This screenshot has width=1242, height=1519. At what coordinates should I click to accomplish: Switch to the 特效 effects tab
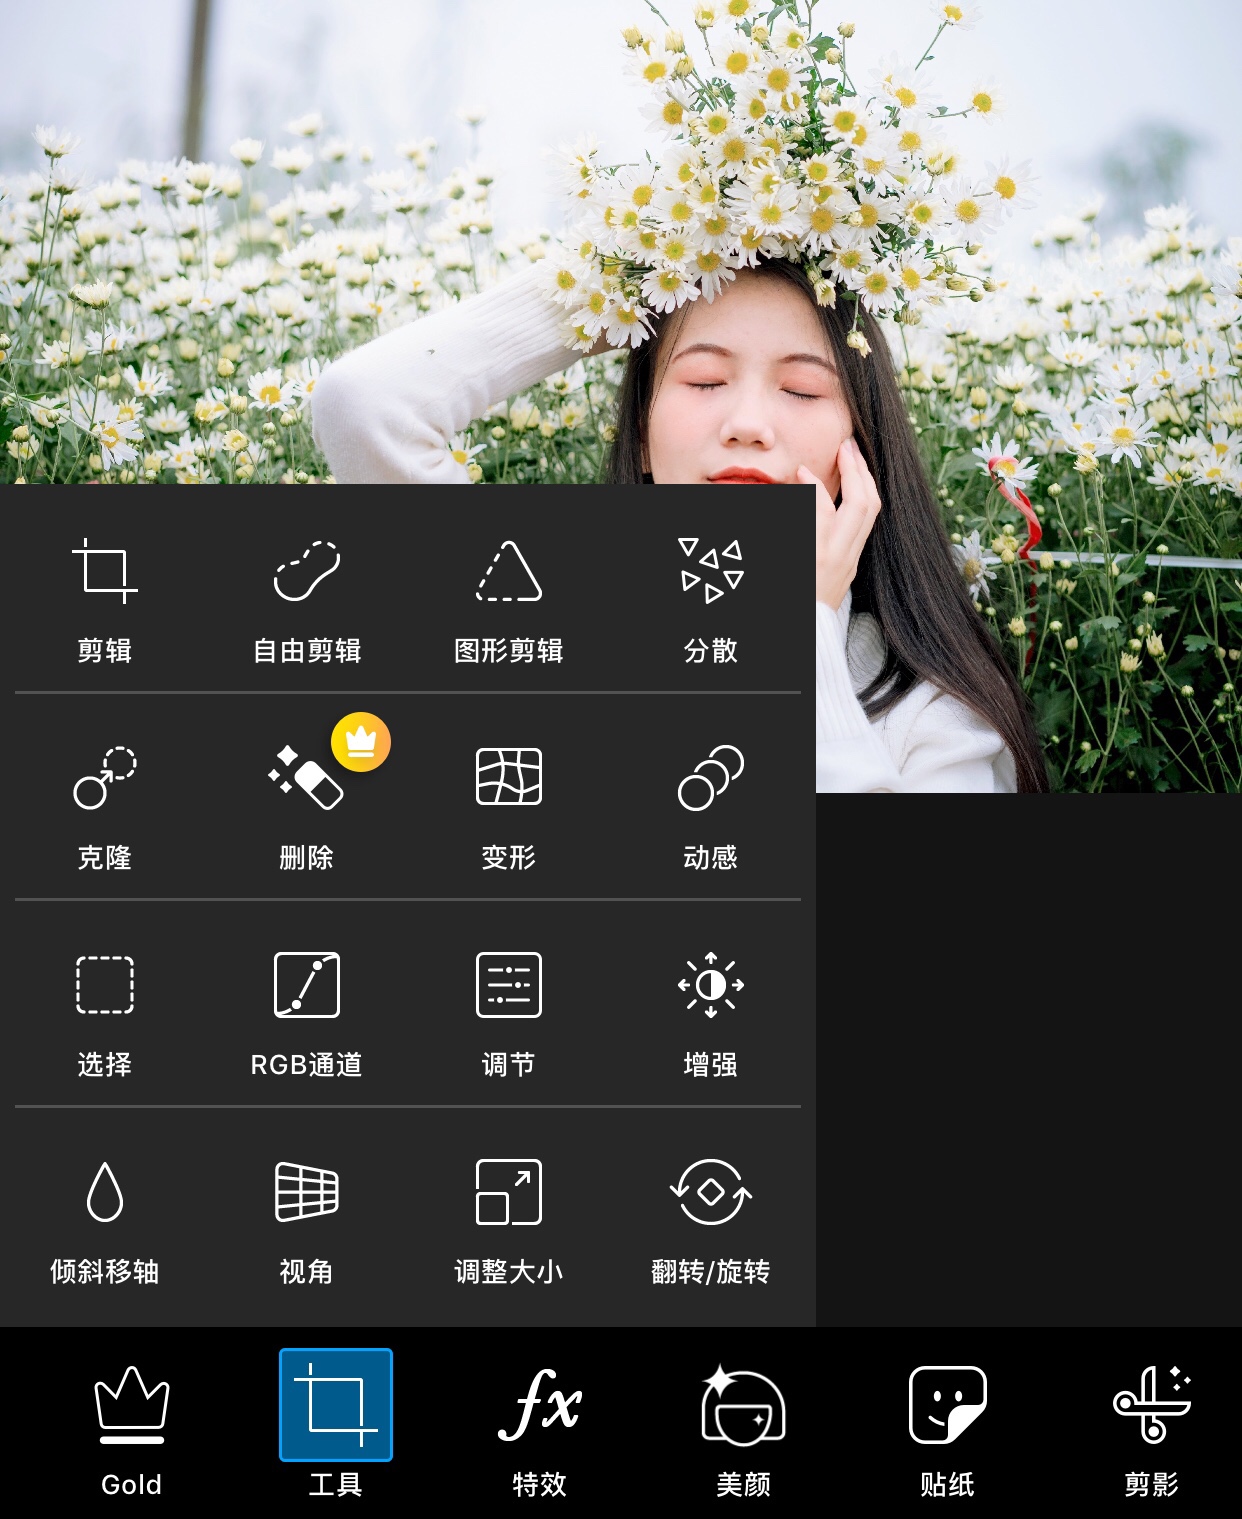pos(540,1428)
